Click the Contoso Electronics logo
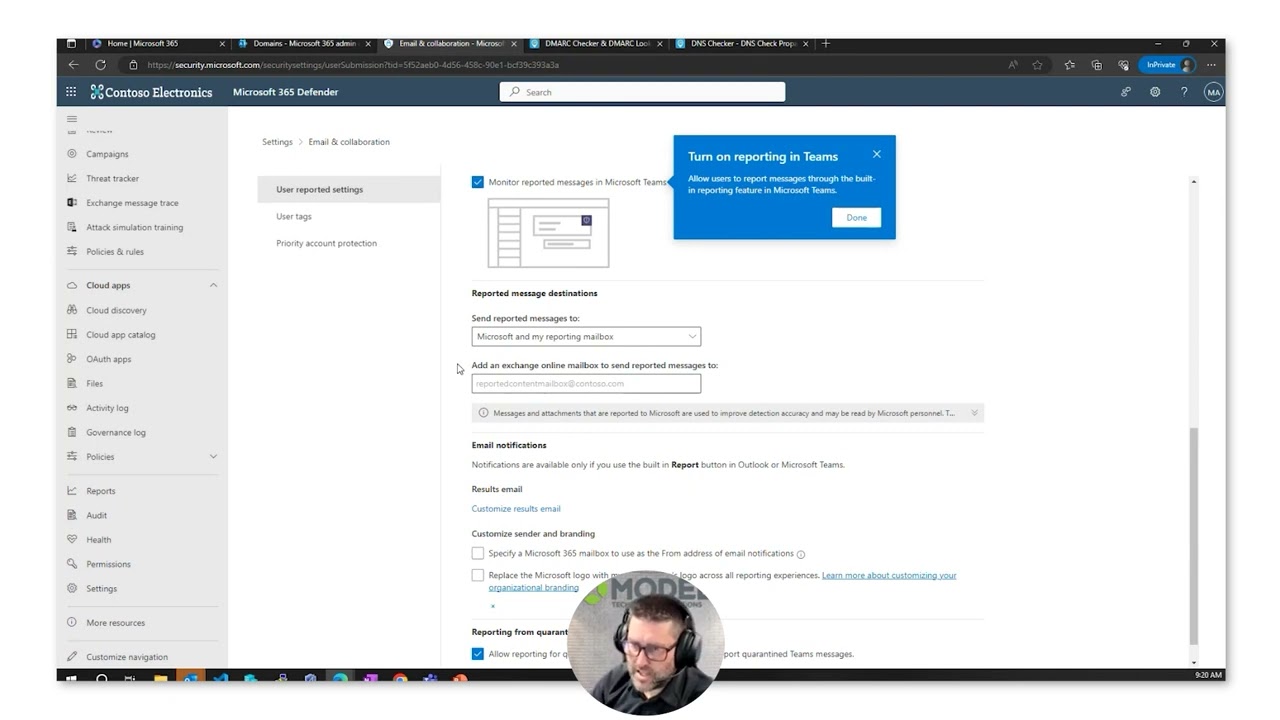 pos(152,92)
